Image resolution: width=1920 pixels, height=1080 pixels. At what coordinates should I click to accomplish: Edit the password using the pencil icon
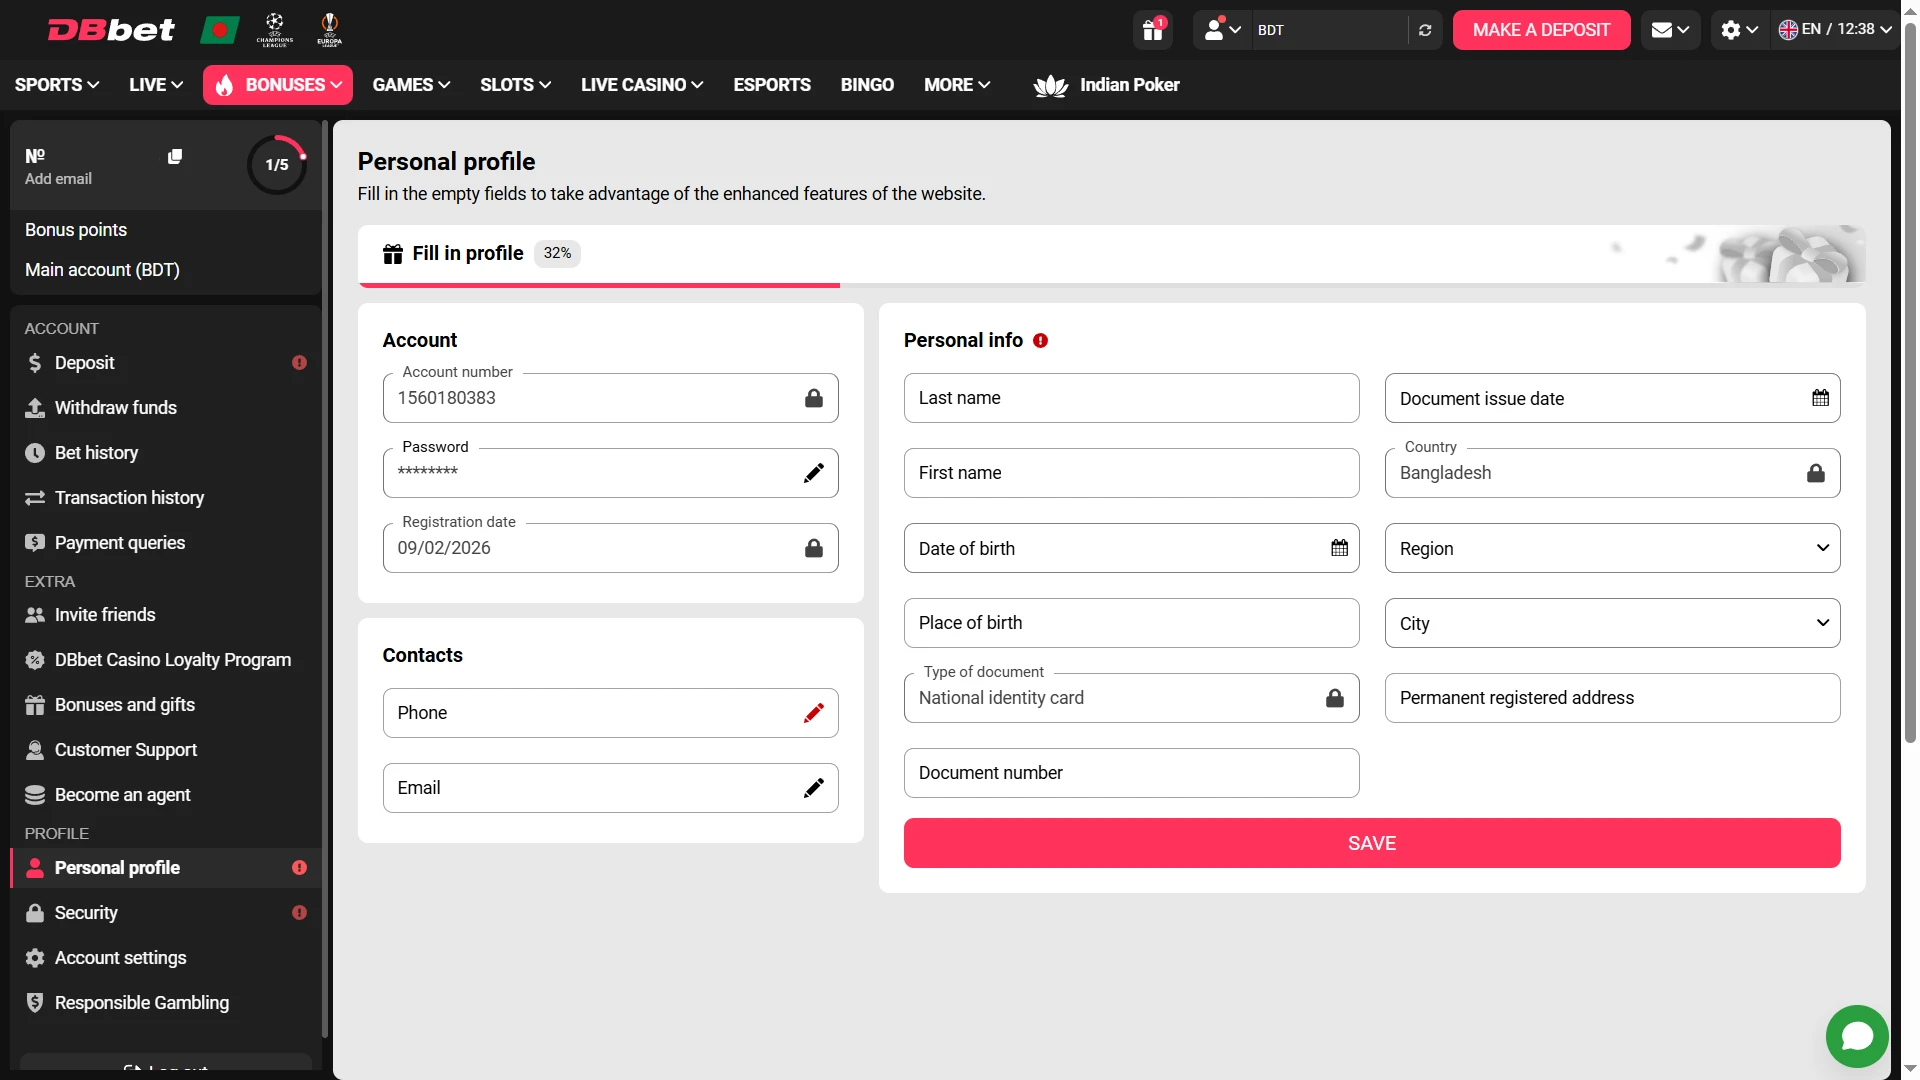(814, 472)
